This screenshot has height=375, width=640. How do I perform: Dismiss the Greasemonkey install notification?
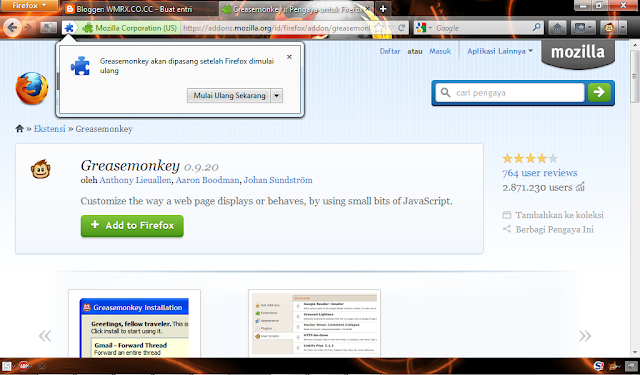point(289,57)
